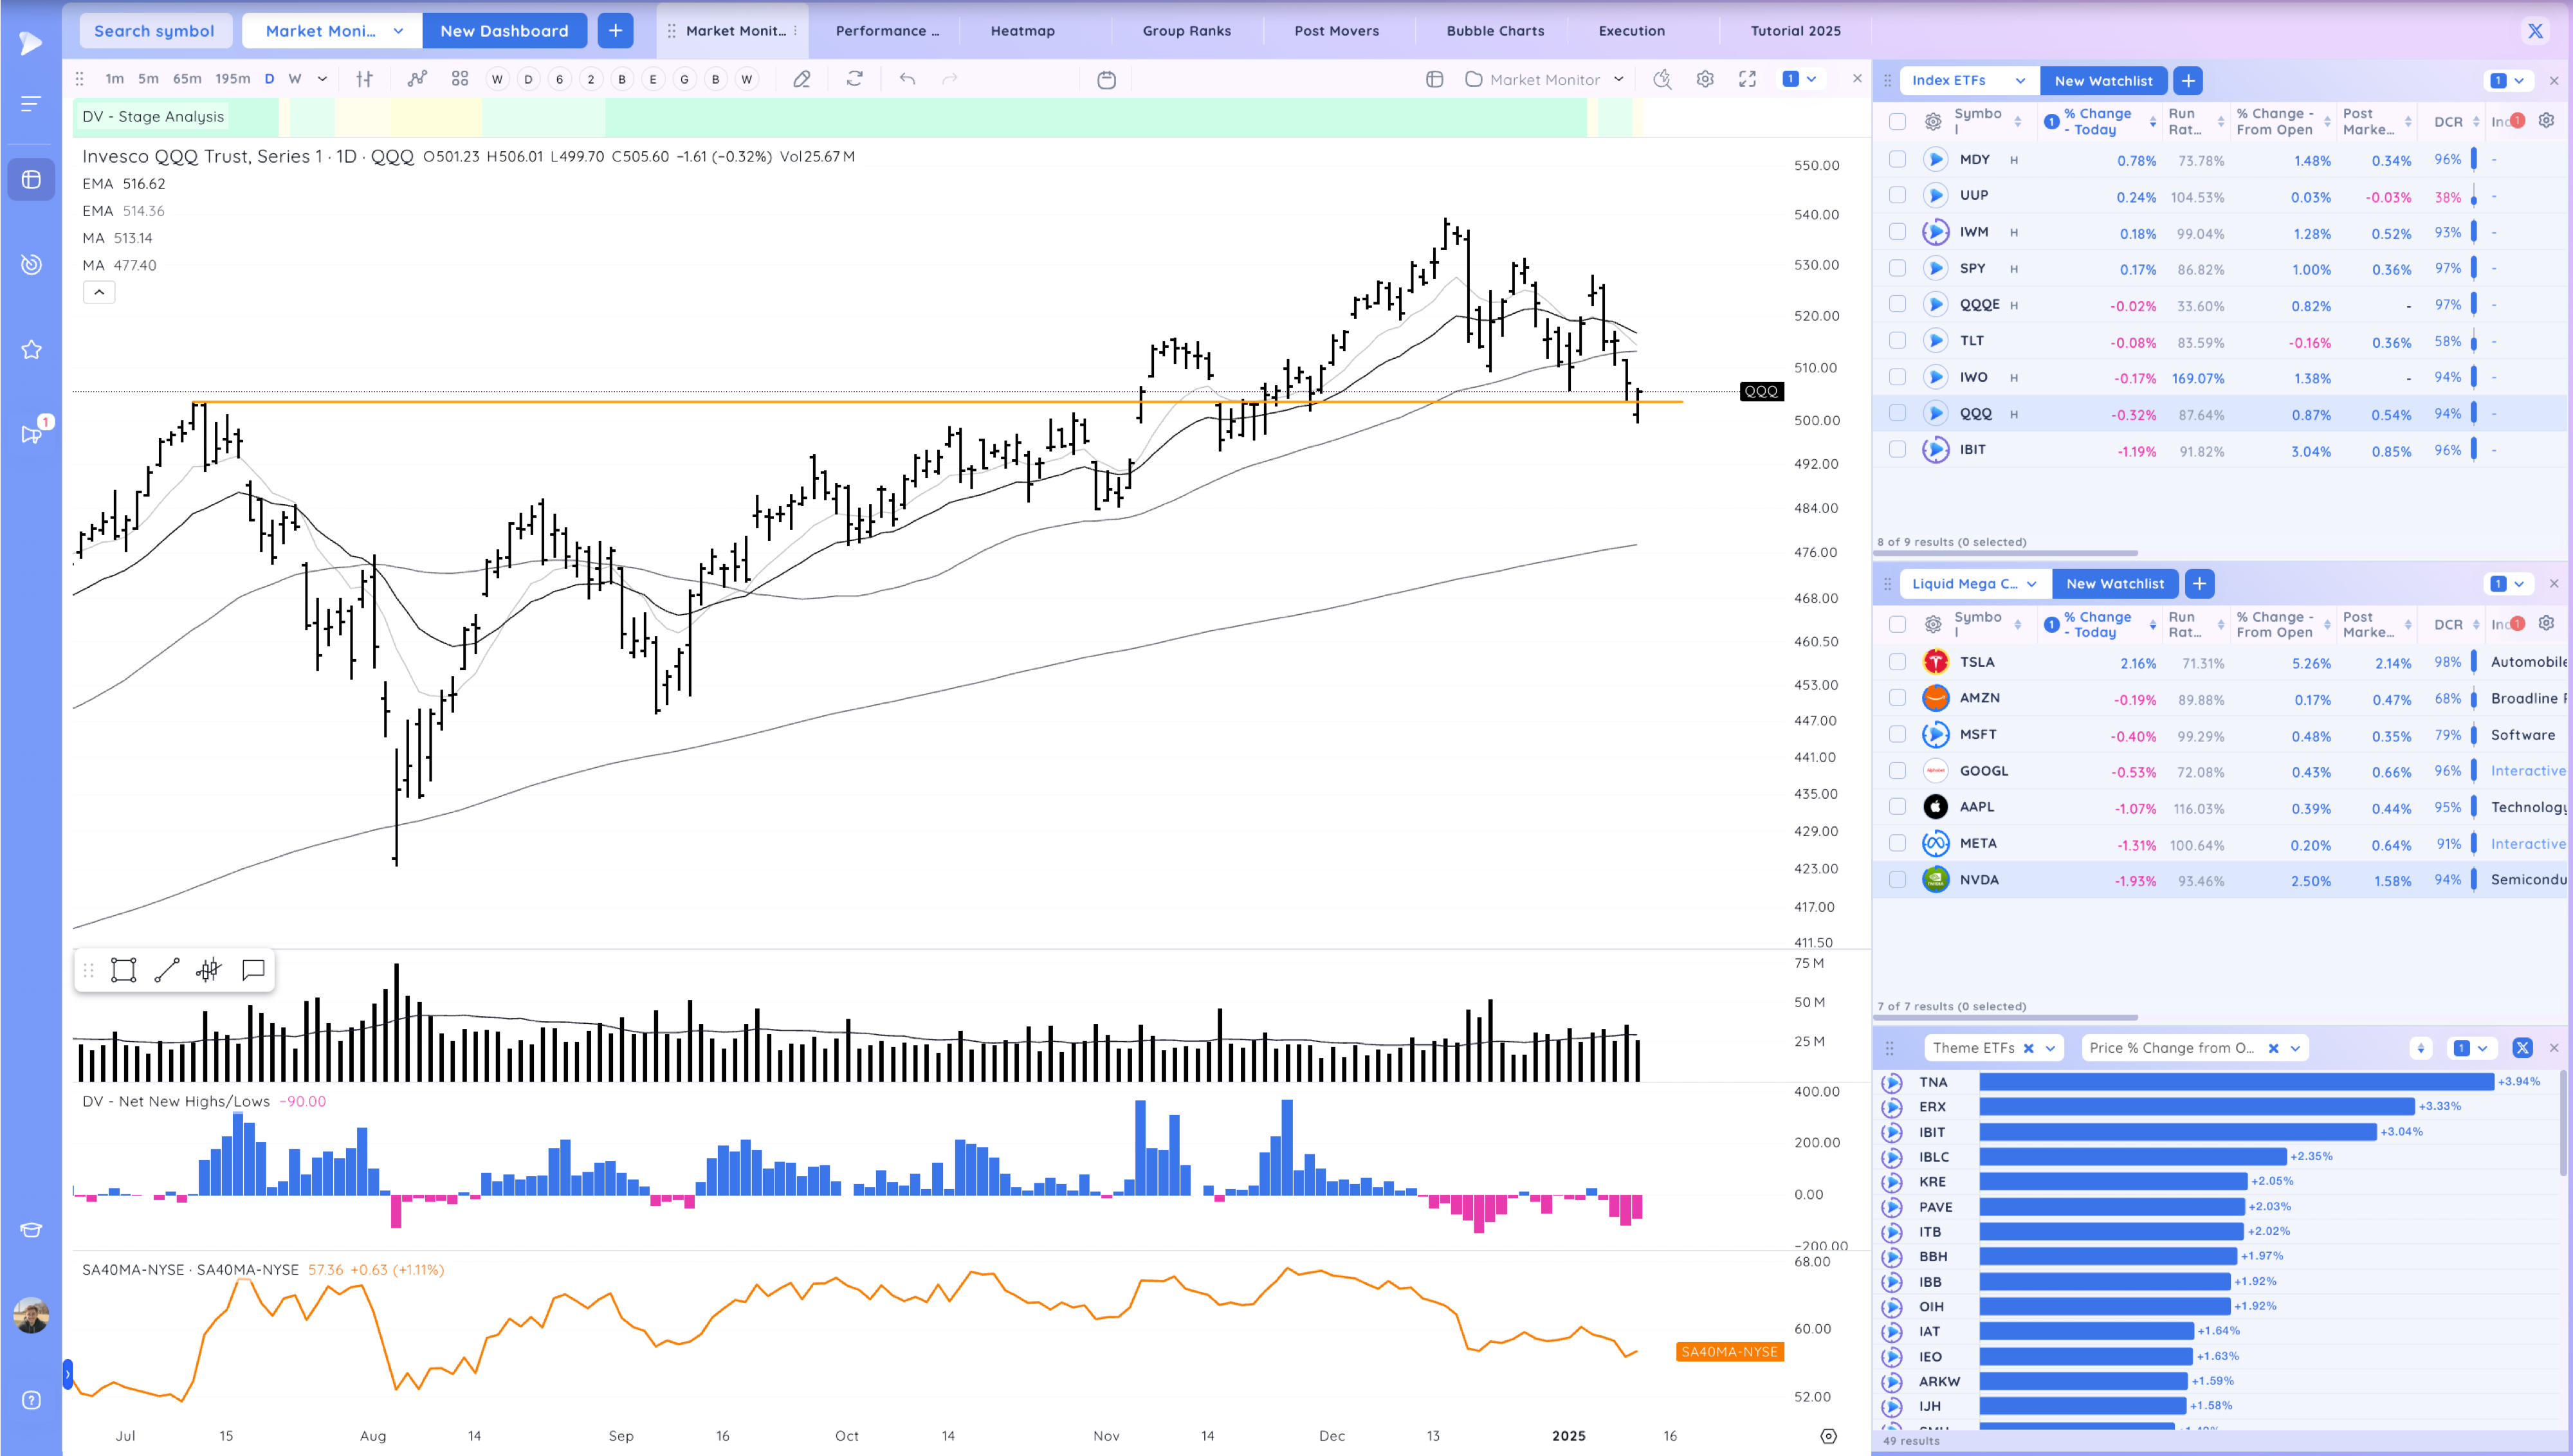Select all rows in Liquid Mega Cap header checkbox
This screenshot has width=2573, height=1456.
click(x=1897, y=624)
